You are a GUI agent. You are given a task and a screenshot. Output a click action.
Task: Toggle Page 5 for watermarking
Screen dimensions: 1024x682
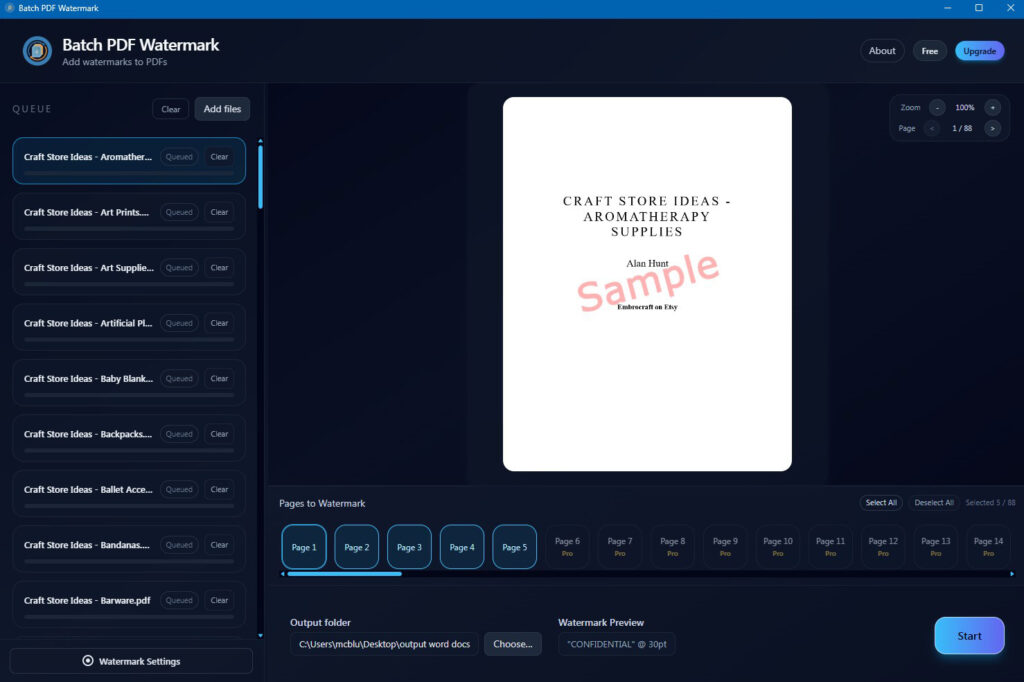click(515, 547)
